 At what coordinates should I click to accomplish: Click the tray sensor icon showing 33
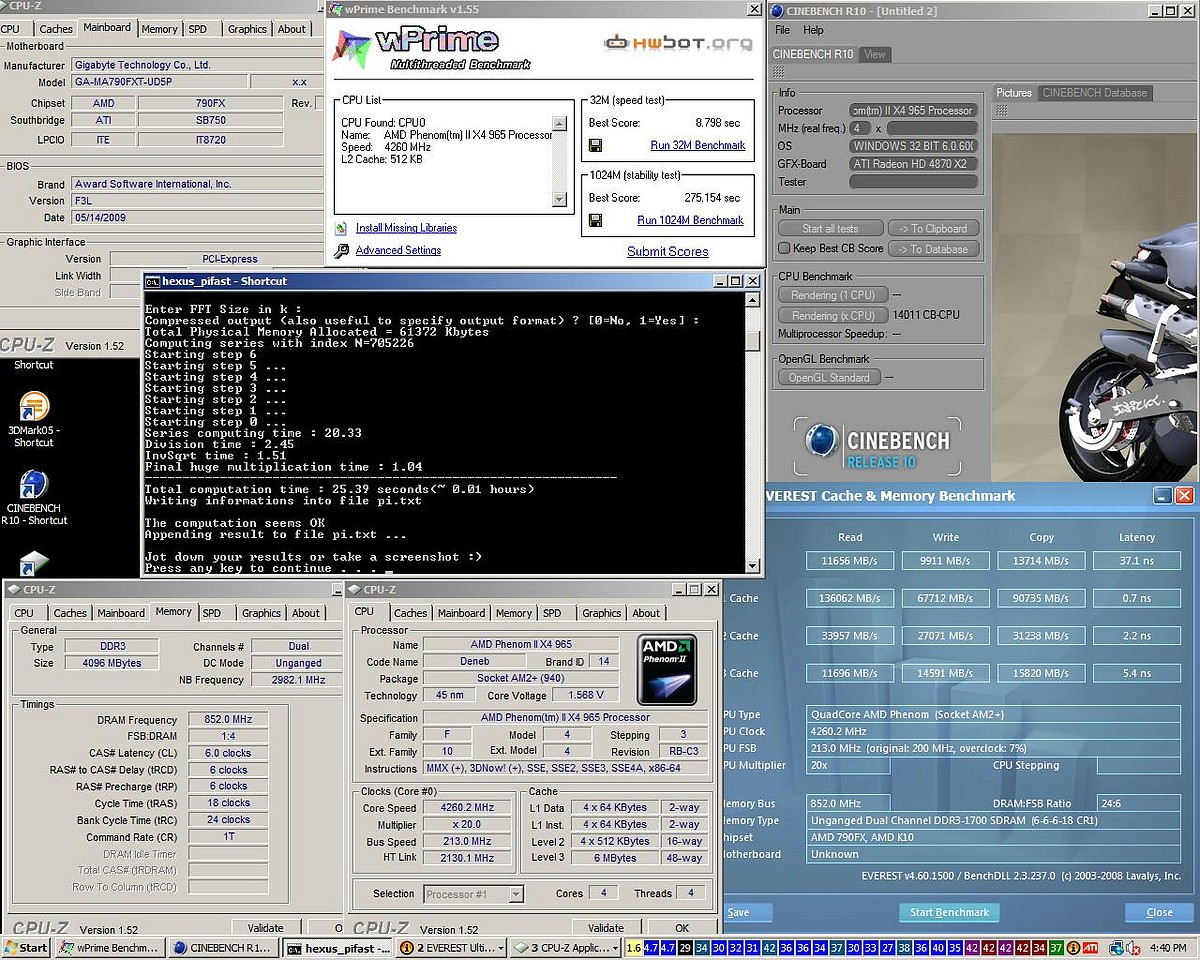871,947
